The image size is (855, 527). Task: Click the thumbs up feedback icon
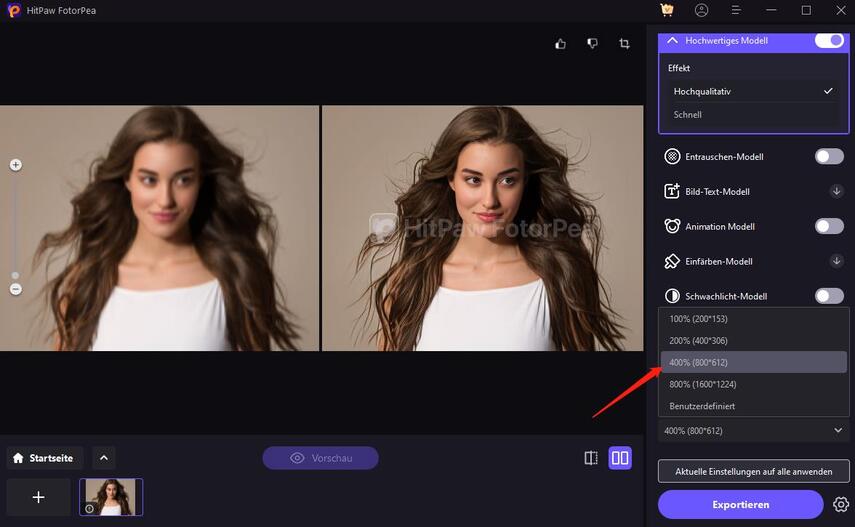tap(560, 44)
